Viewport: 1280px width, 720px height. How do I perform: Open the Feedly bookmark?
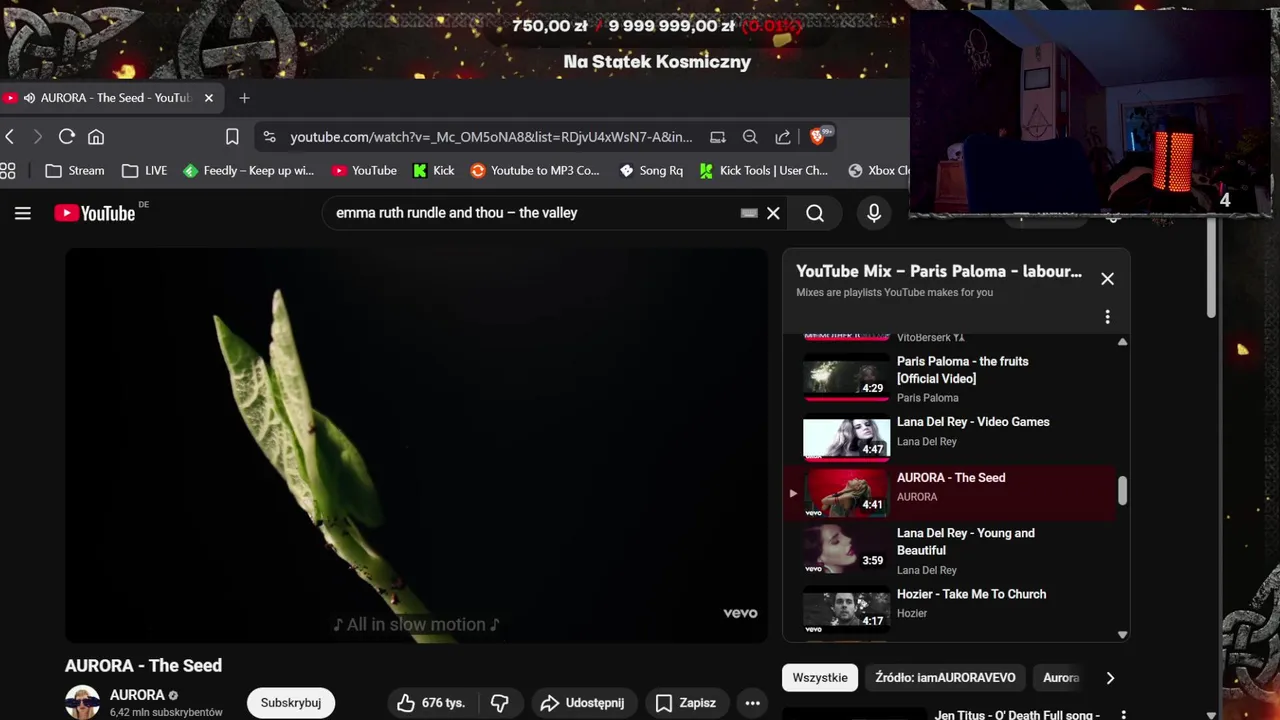point(249,171)
